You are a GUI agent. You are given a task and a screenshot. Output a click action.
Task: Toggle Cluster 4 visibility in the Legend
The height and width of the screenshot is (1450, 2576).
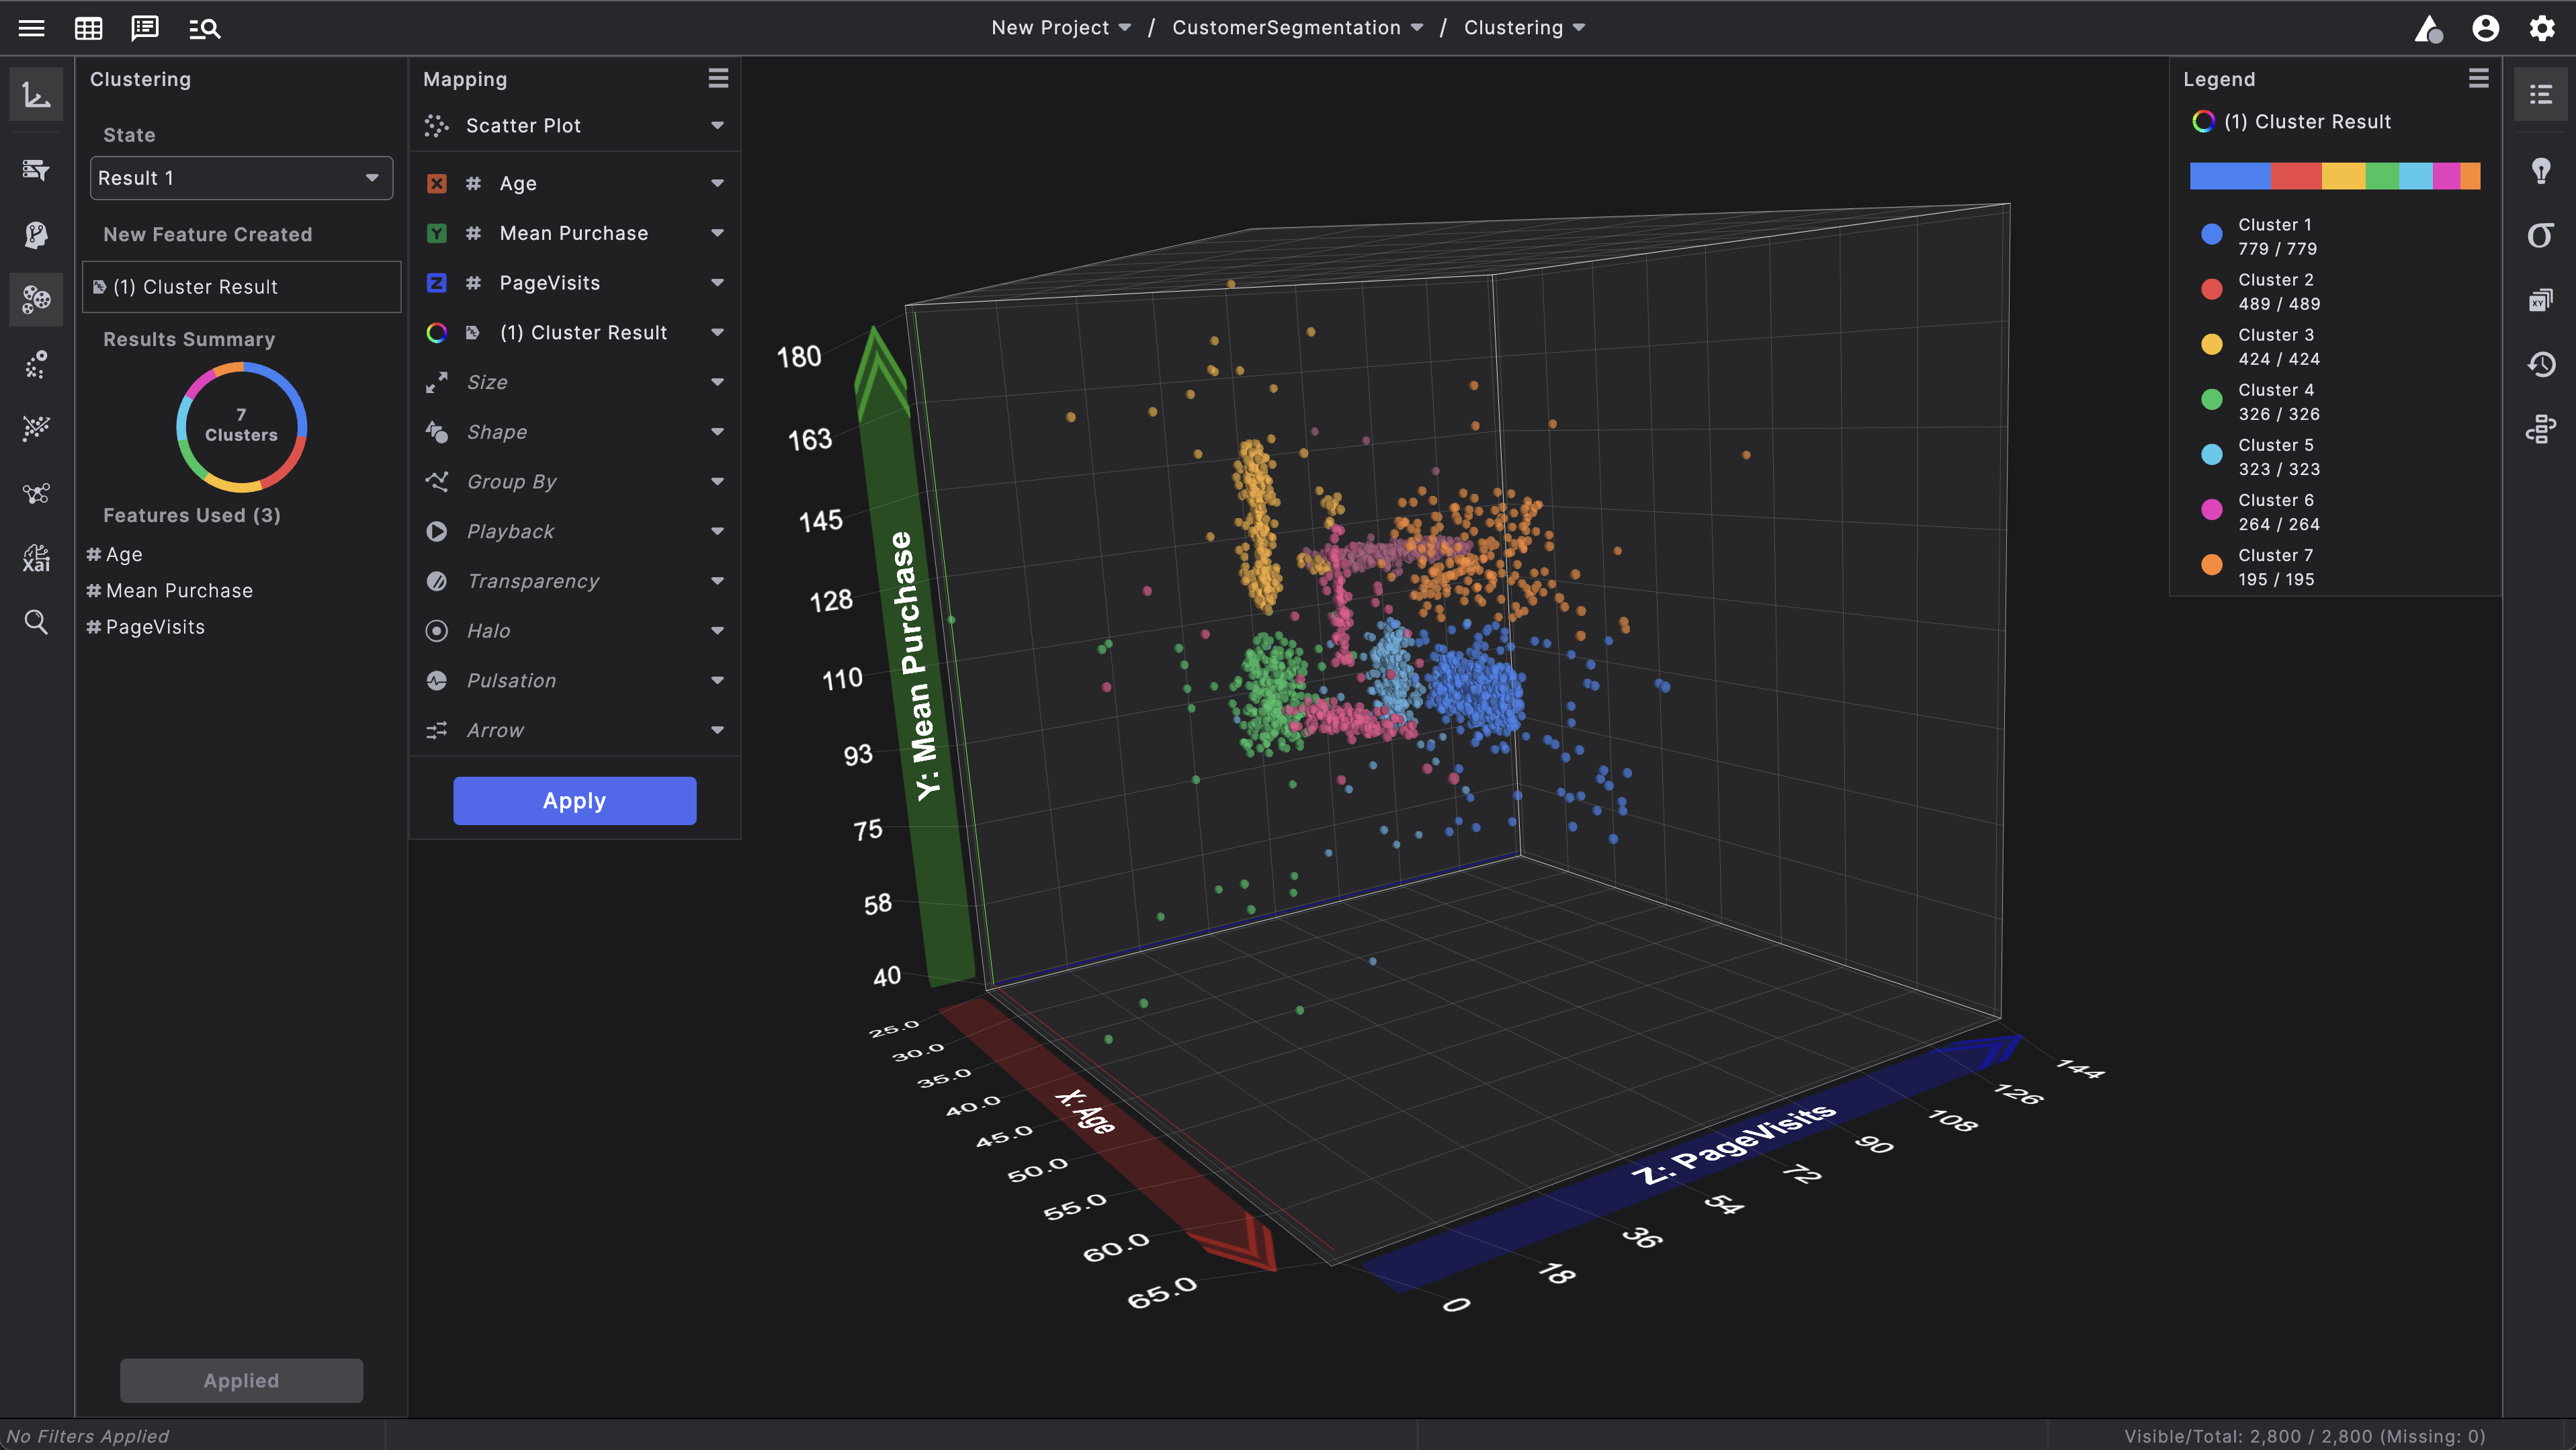(x=2211, y=399)
